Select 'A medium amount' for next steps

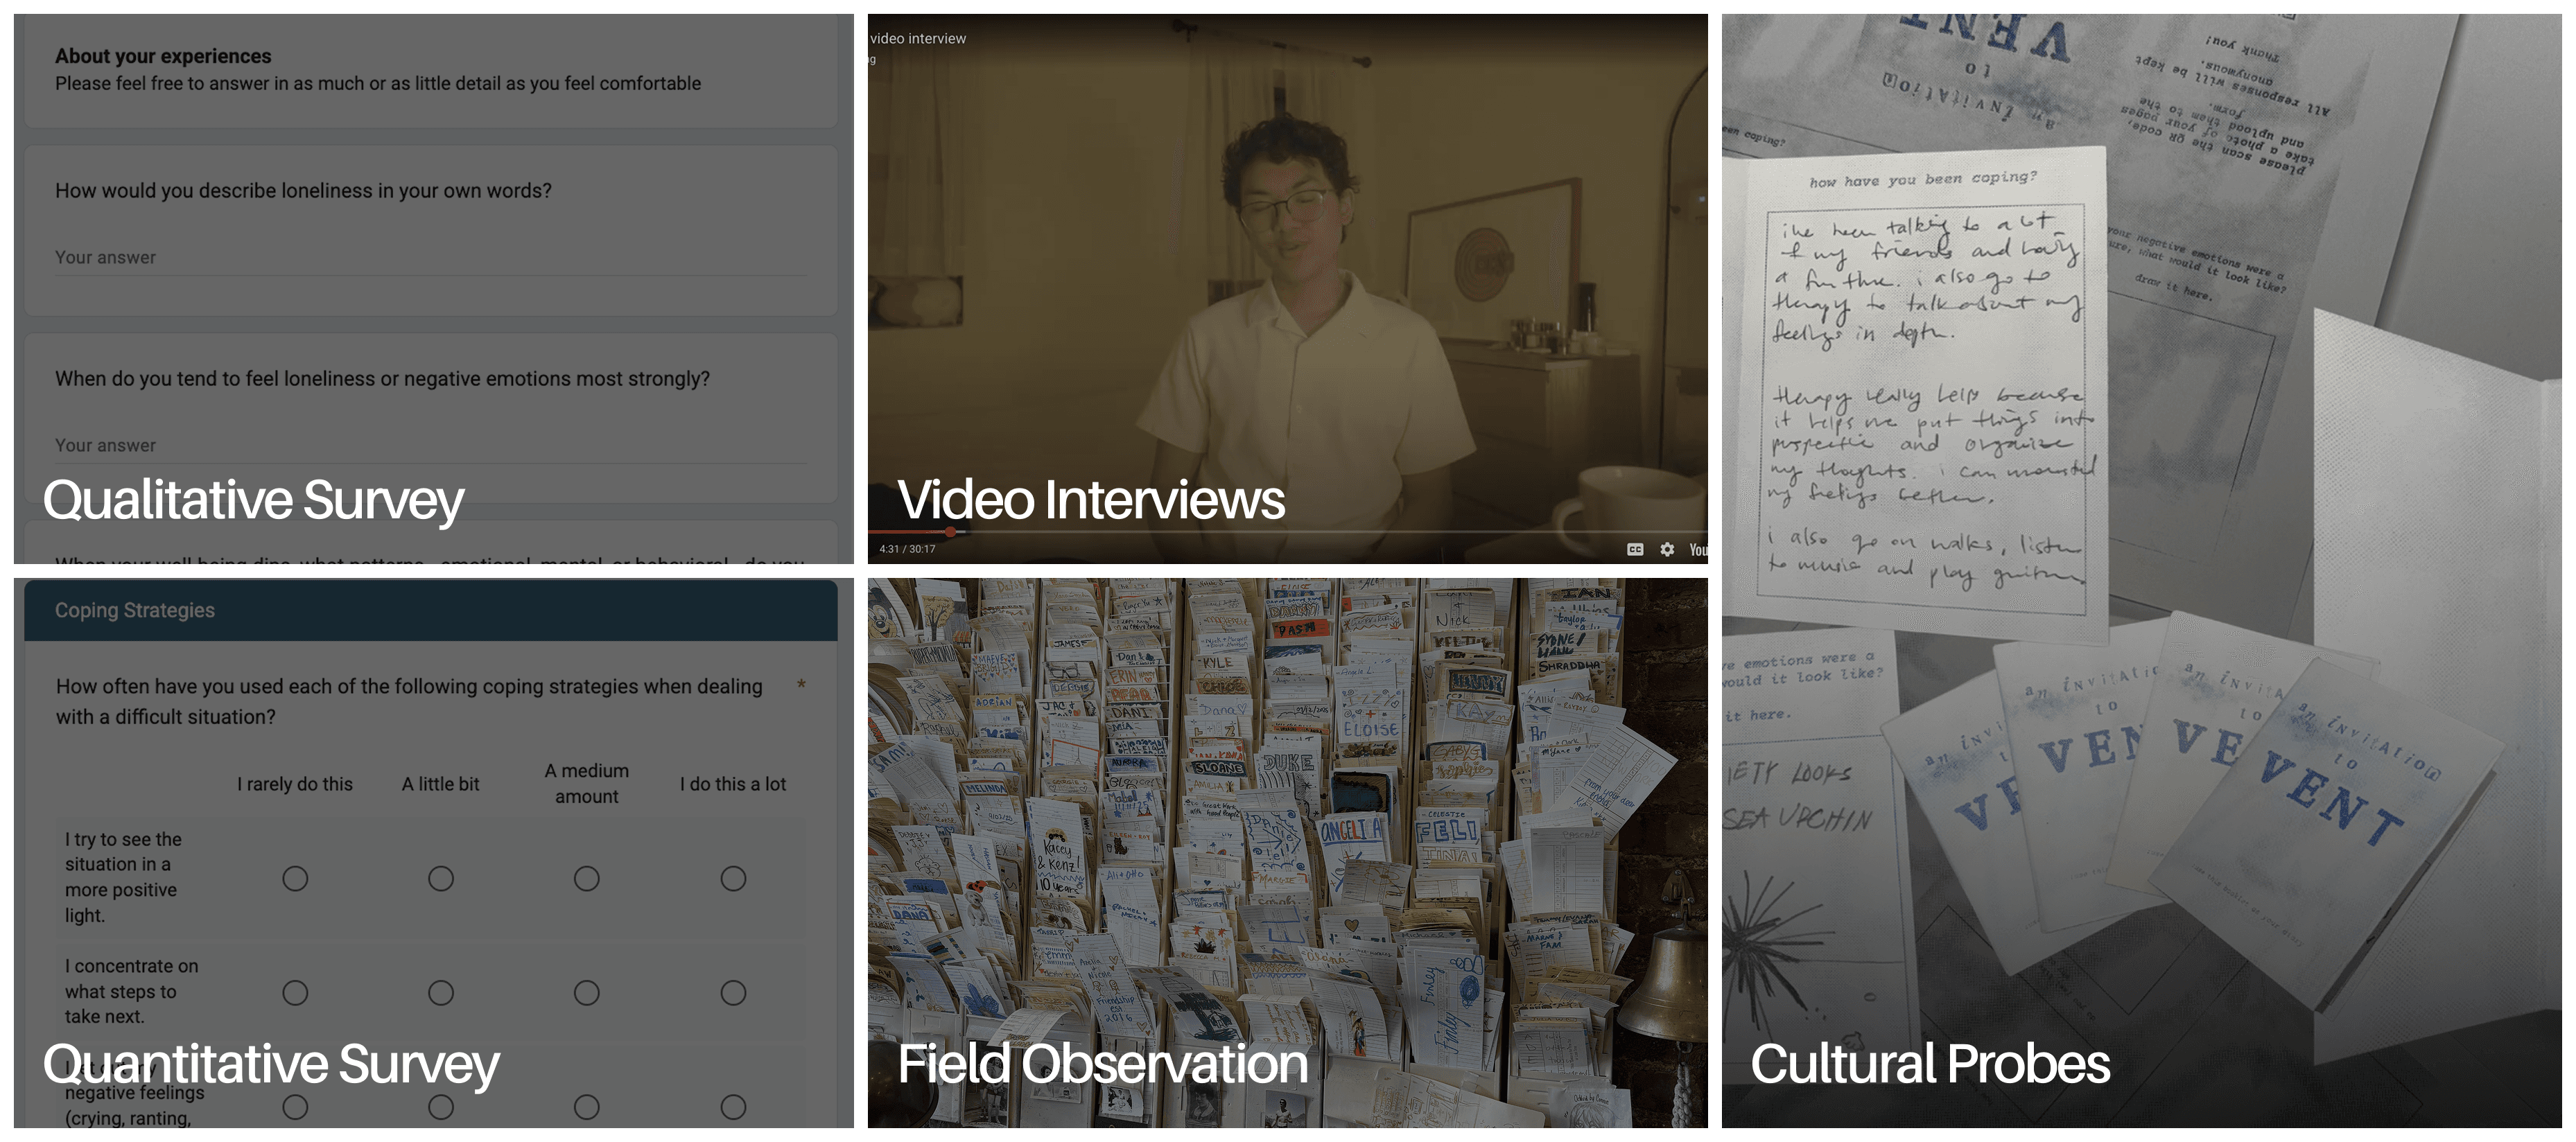click(587, 992)
